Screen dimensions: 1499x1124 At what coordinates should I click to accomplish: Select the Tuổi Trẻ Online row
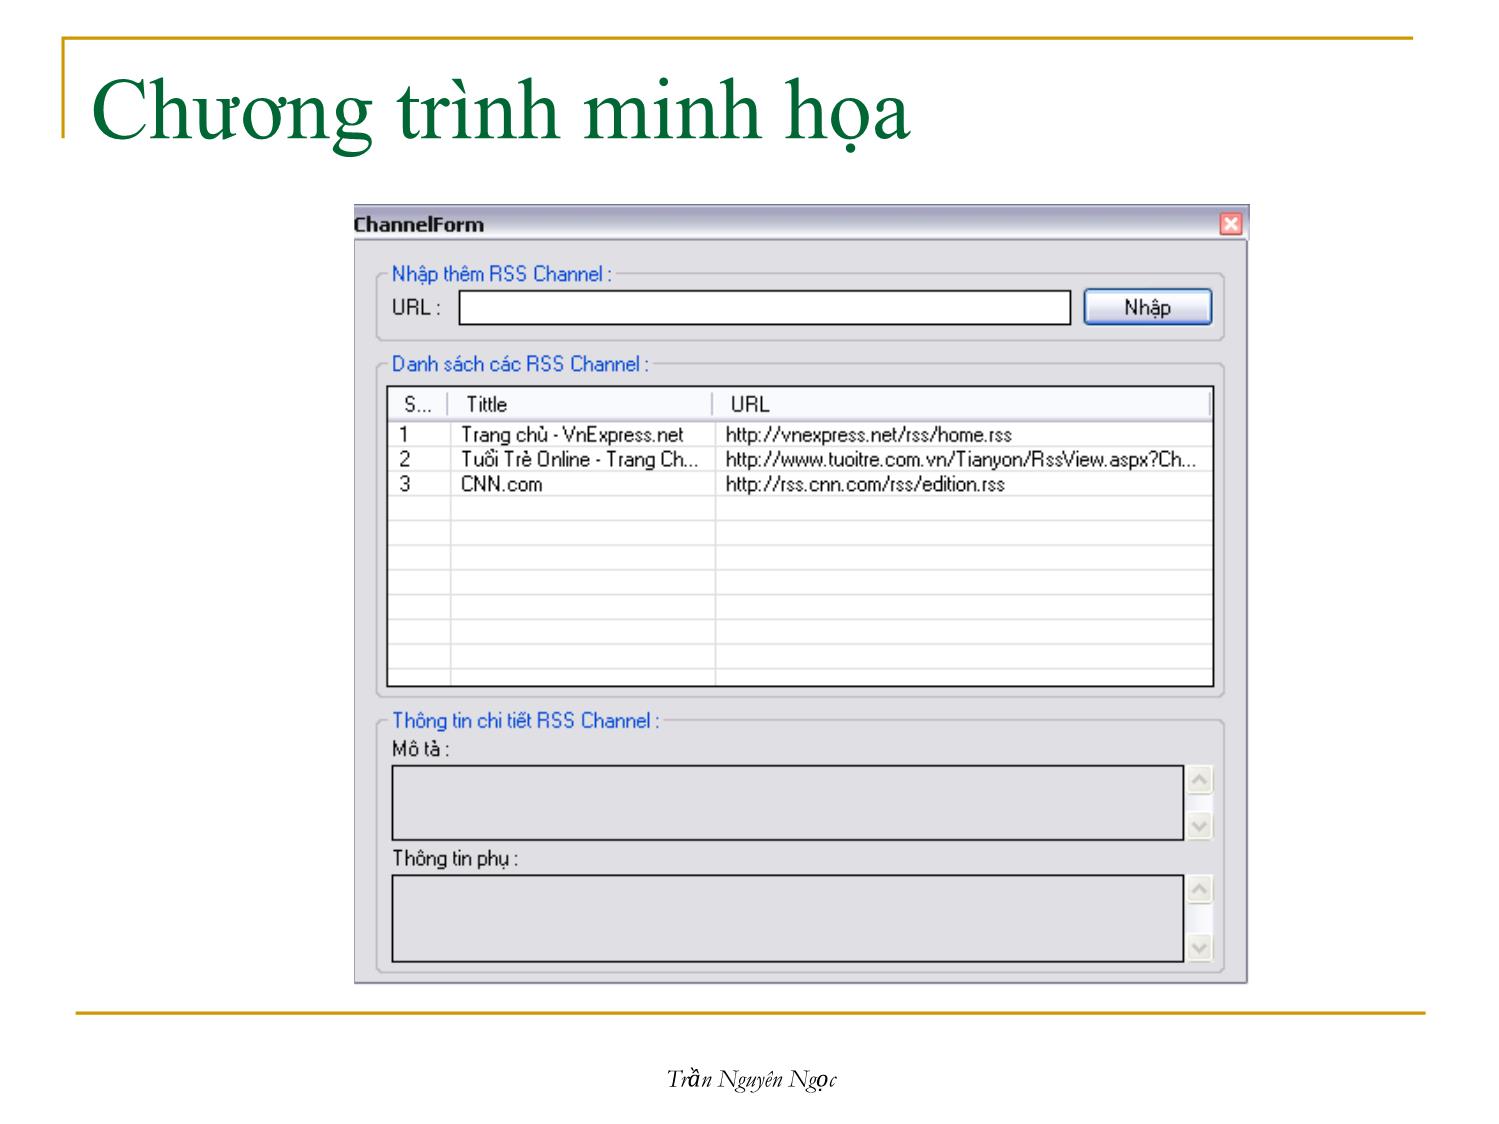(800, 460)
